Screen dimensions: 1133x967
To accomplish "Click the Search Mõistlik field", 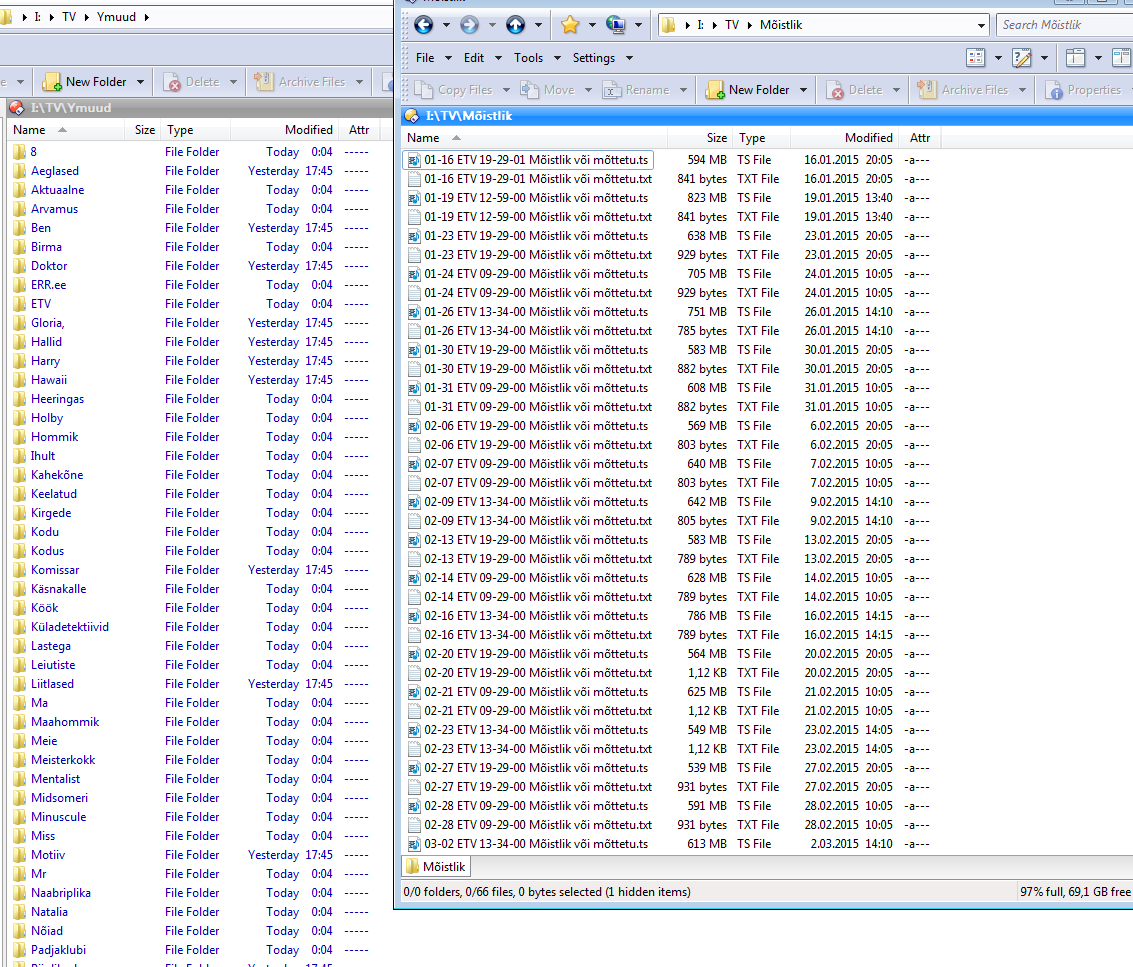I will click(1064, 25).
